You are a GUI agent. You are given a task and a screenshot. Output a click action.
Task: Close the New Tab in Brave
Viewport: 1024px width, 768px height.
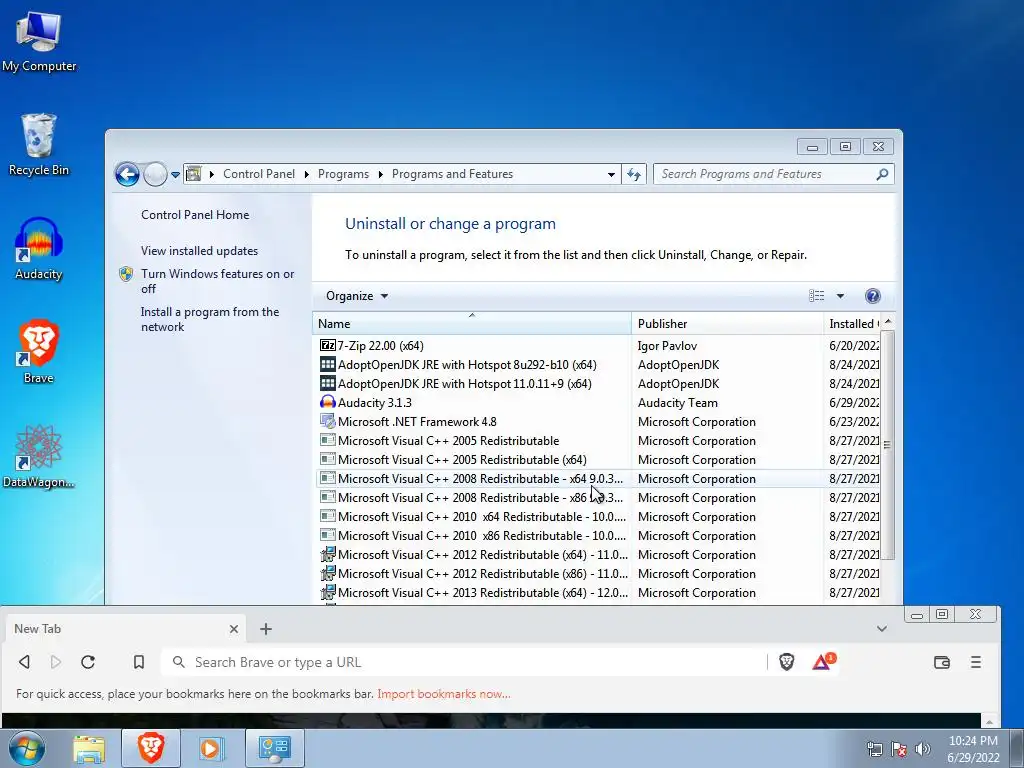pos(233,629)
